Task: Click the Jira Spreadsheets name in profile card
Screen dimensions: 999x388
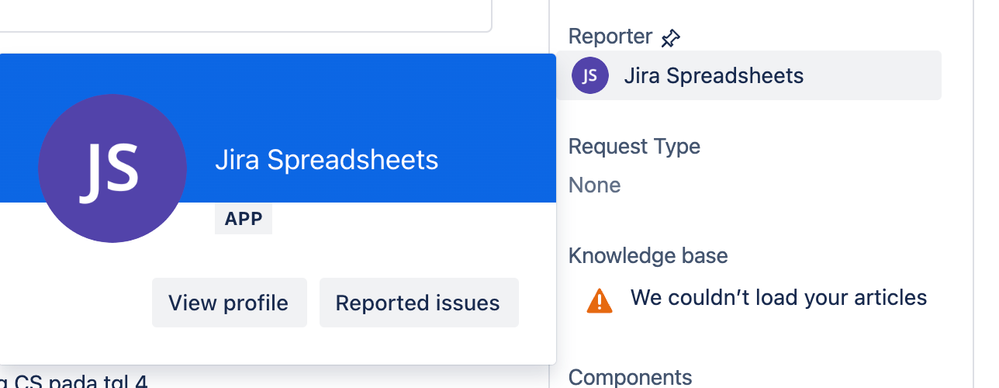Action: [326, 160]
